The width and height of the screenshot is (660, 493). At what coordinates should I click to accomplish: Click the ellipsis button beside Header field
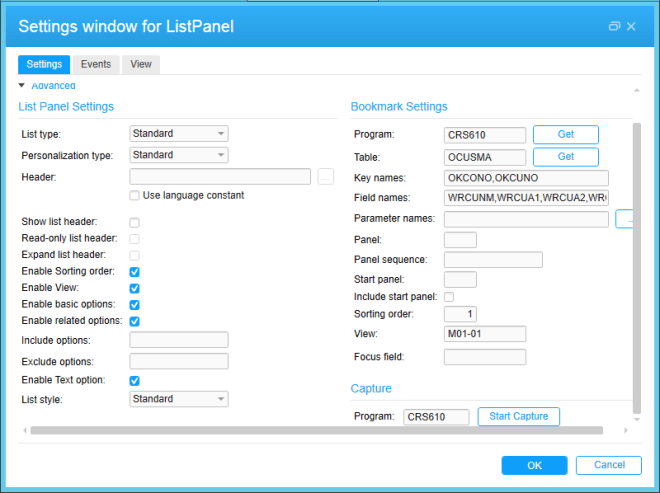coord(325,177)
